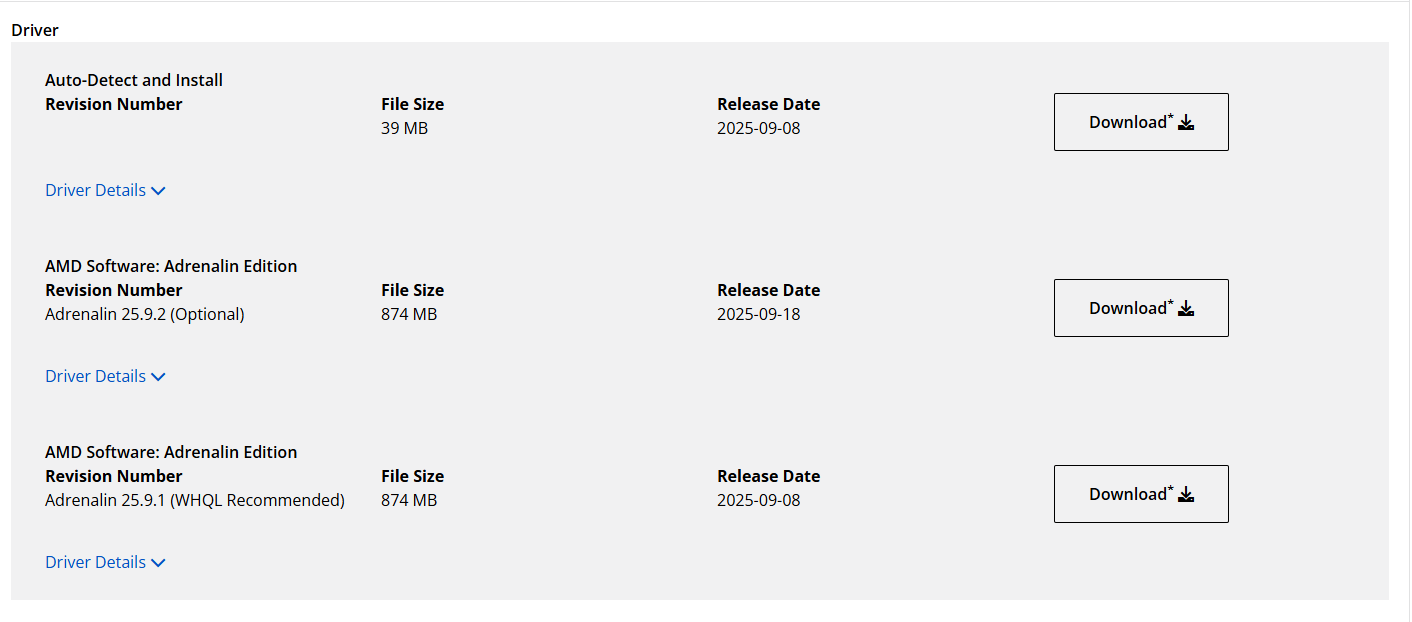1412x622 pixels.
Task: Click the Driver section heading
Action: coord(35,30)
